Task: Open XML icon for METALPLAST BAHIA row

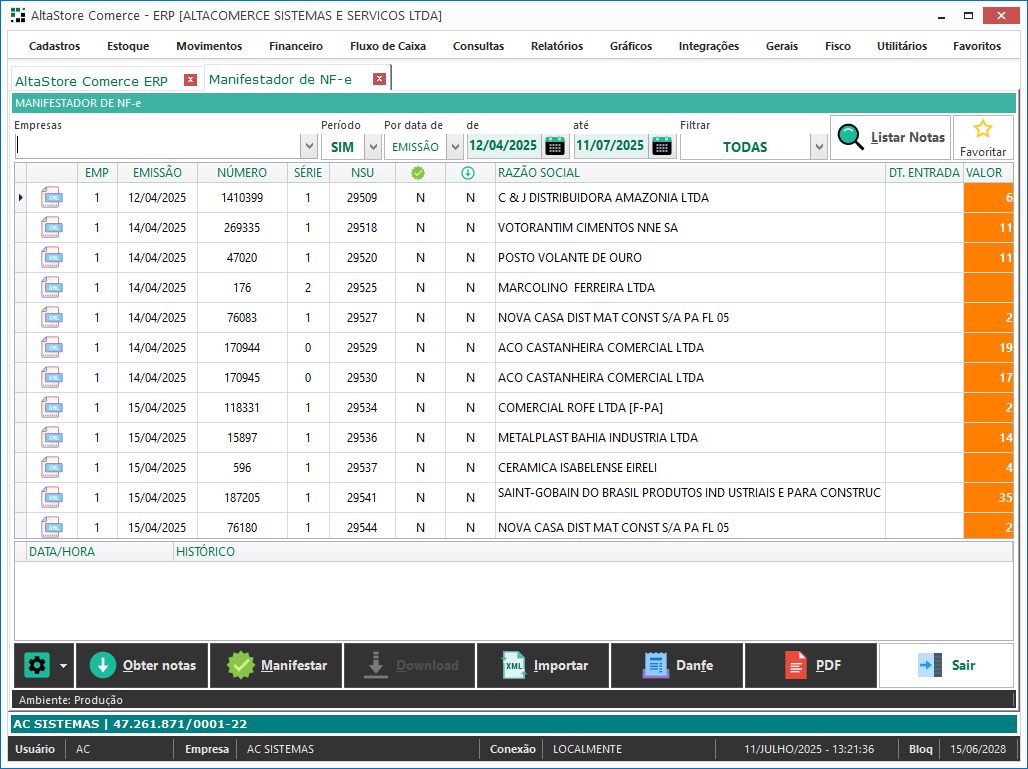Action: (51, 437)
